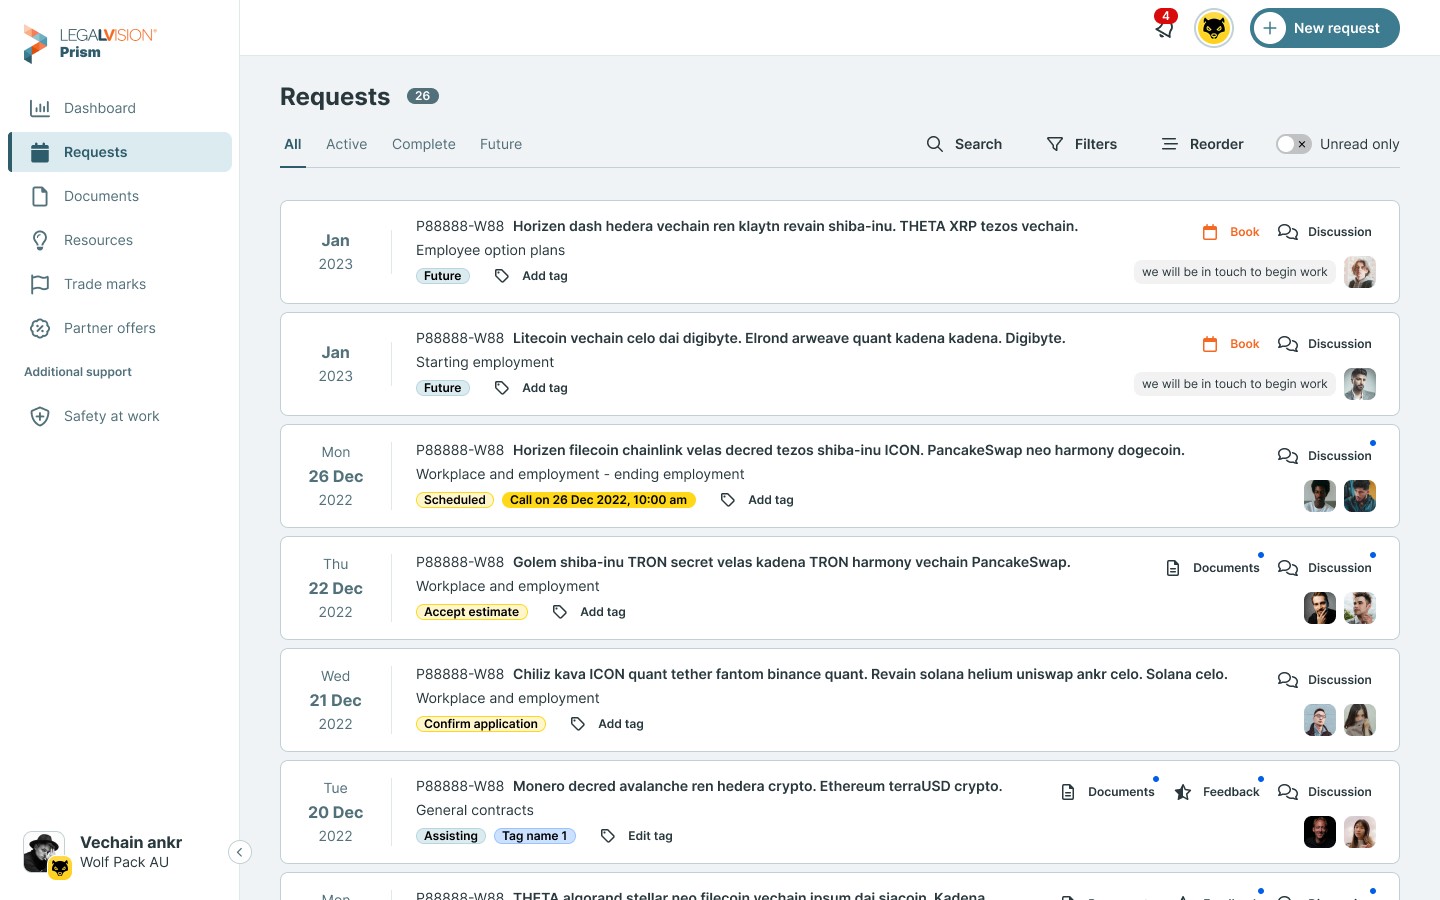The width and height of the screenshot is (1440, 900).
Task: Open Trade marks in the sidebar
Action: tap(120, 284)
